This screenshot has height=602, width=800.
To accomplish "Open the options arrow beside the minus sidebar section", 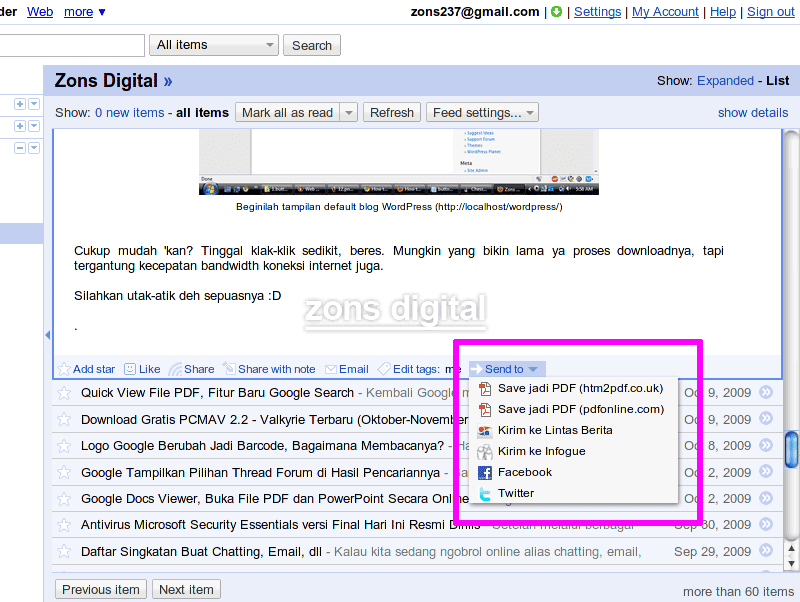I will [34, 148].
